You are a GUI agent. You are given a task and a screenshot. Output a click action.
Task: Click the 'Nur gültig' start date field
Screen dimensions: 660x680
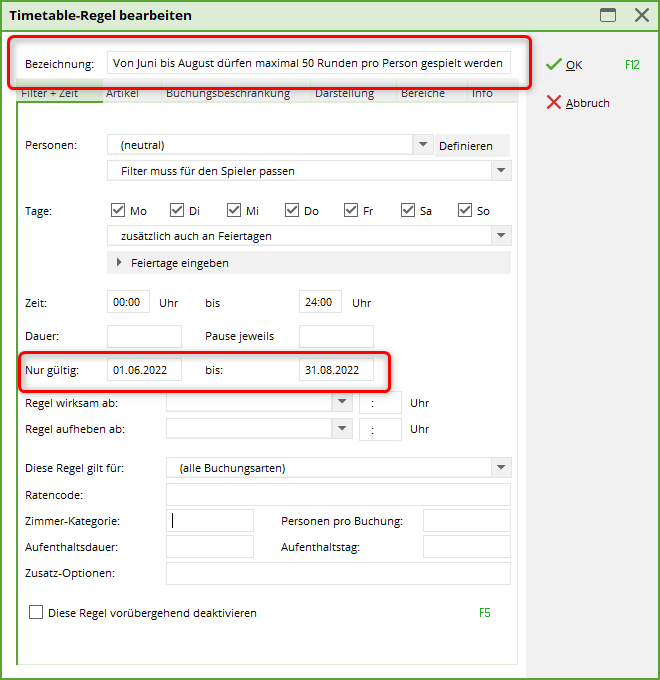[144, 370]
